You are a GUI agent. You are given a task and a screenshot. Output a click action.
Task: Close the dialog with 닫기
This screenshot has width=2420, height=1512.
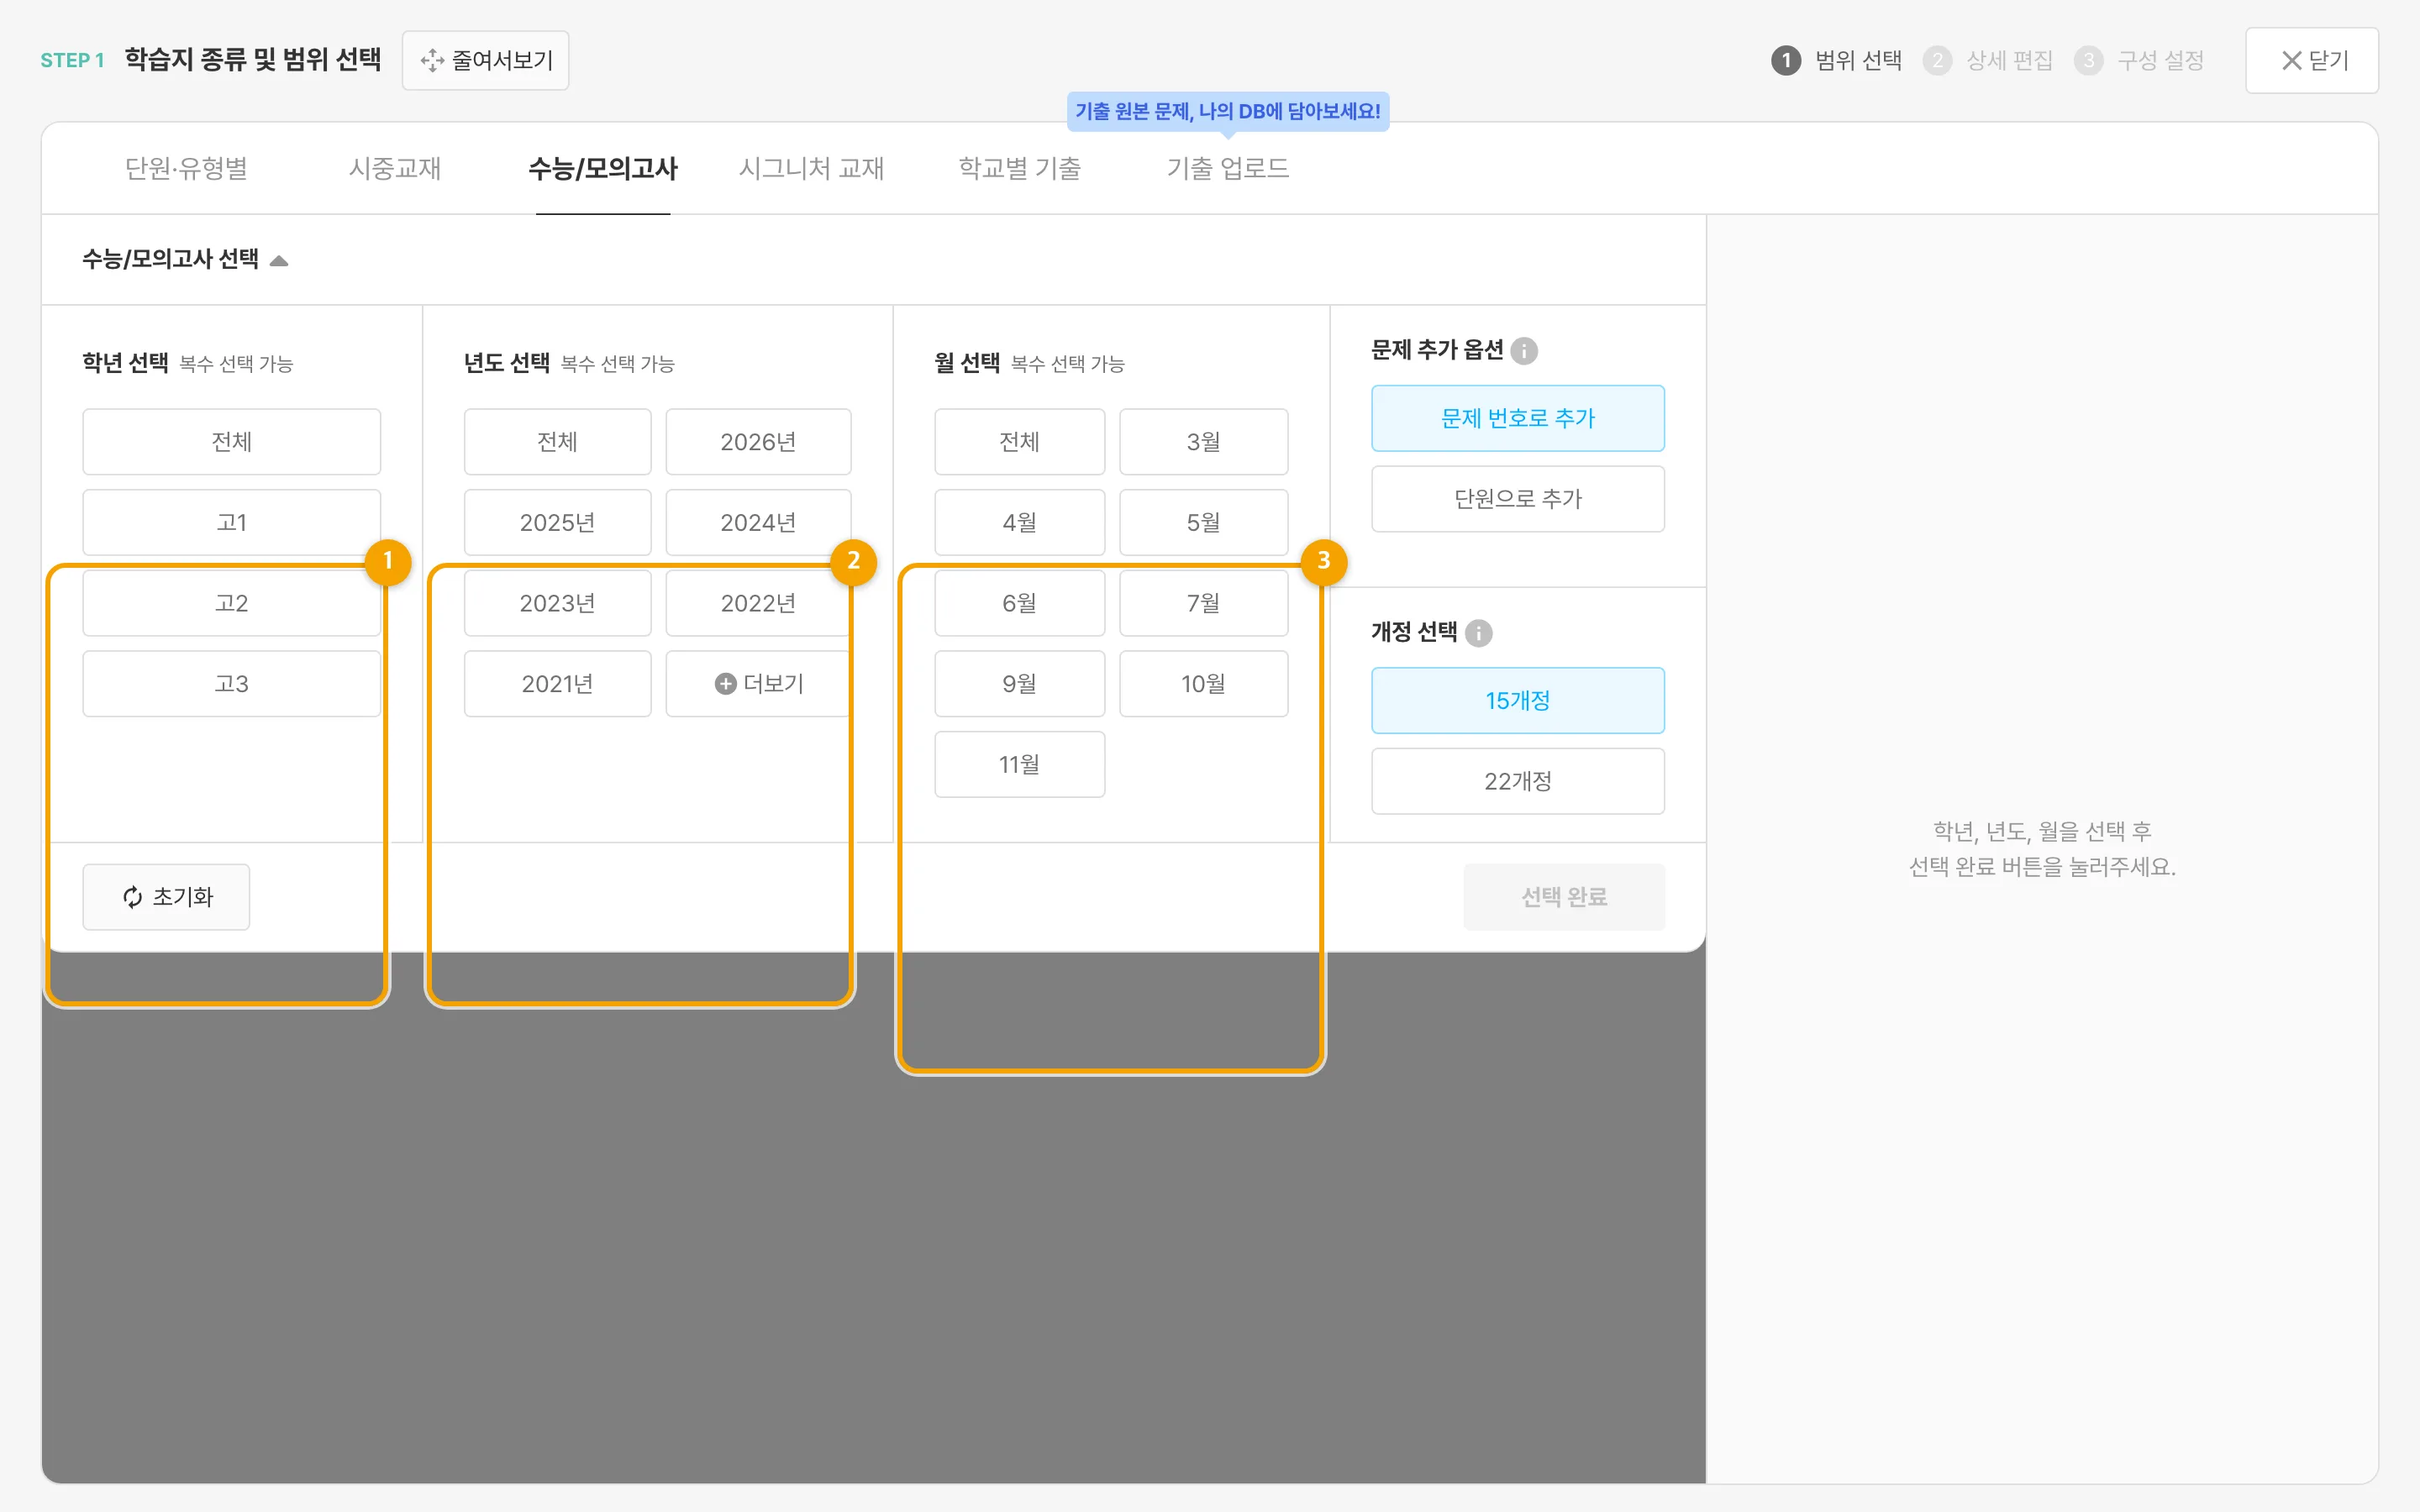[2311, 60]
